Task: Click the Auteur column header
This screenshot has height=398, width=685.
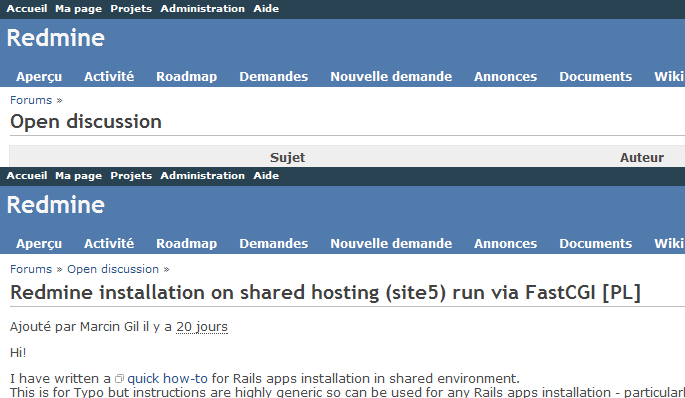Action: pos(642,157)
